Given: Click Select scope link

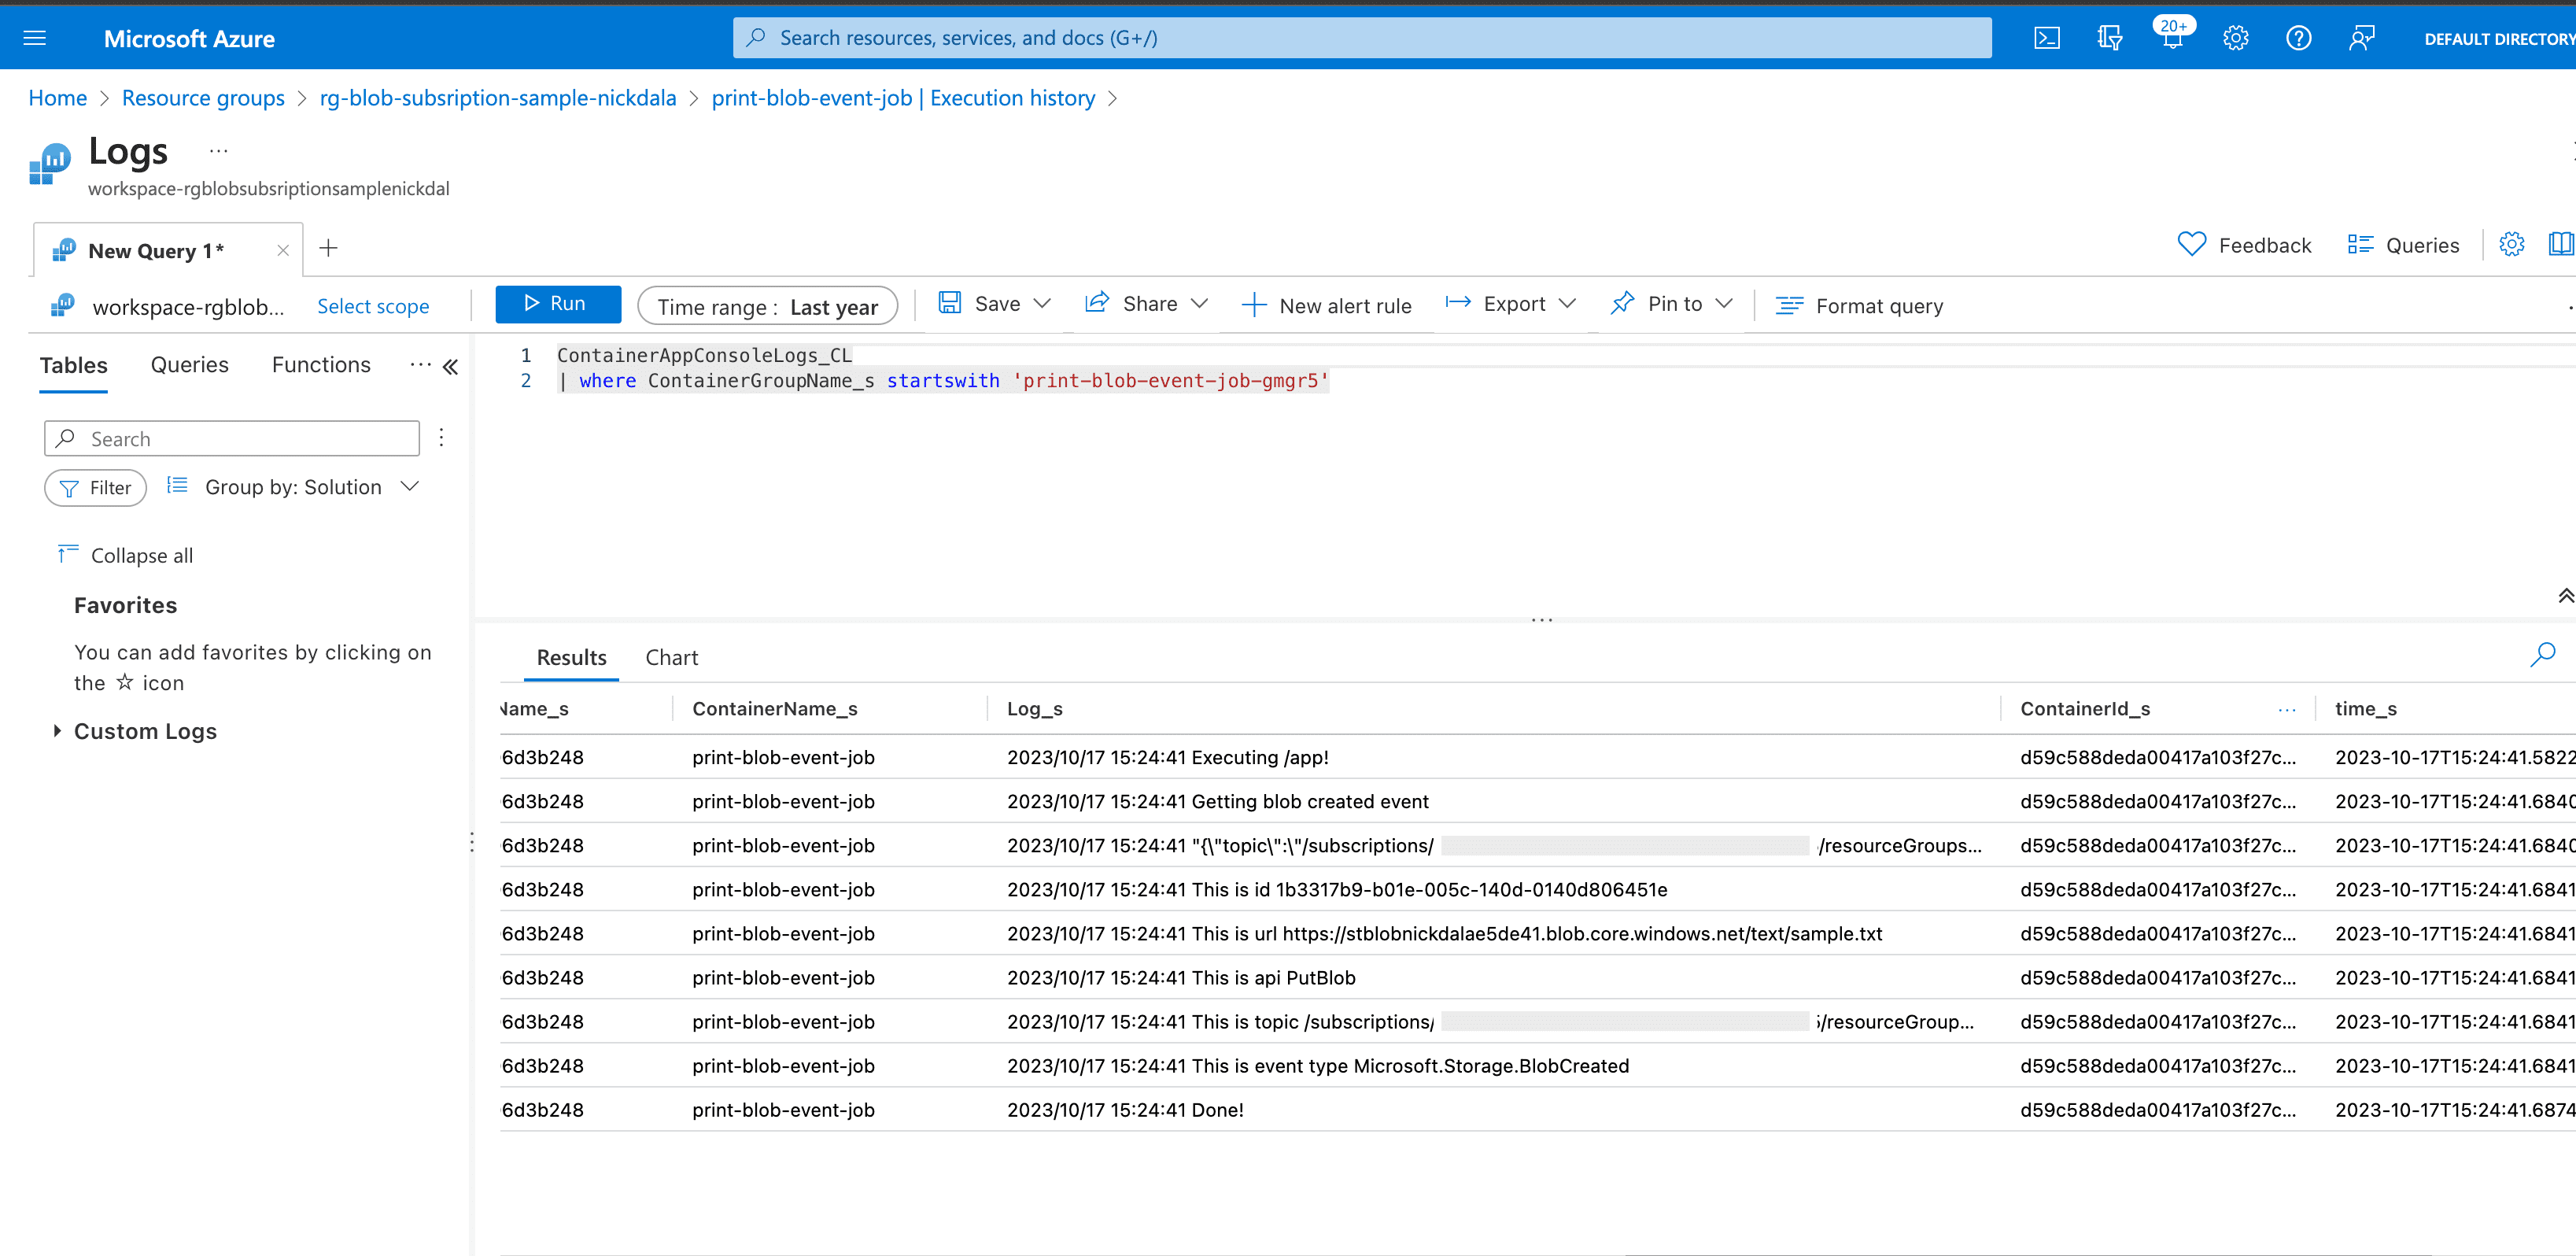Looking at the screenshot, I should point(373,306).
